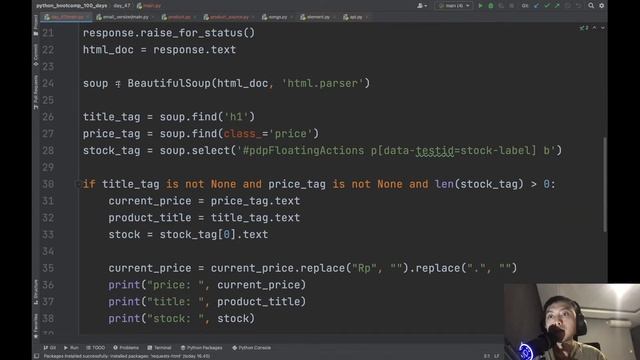Click line number 28 in gutter
The width and height of the screenshot is (640, 360).
[x=48, y=151]
